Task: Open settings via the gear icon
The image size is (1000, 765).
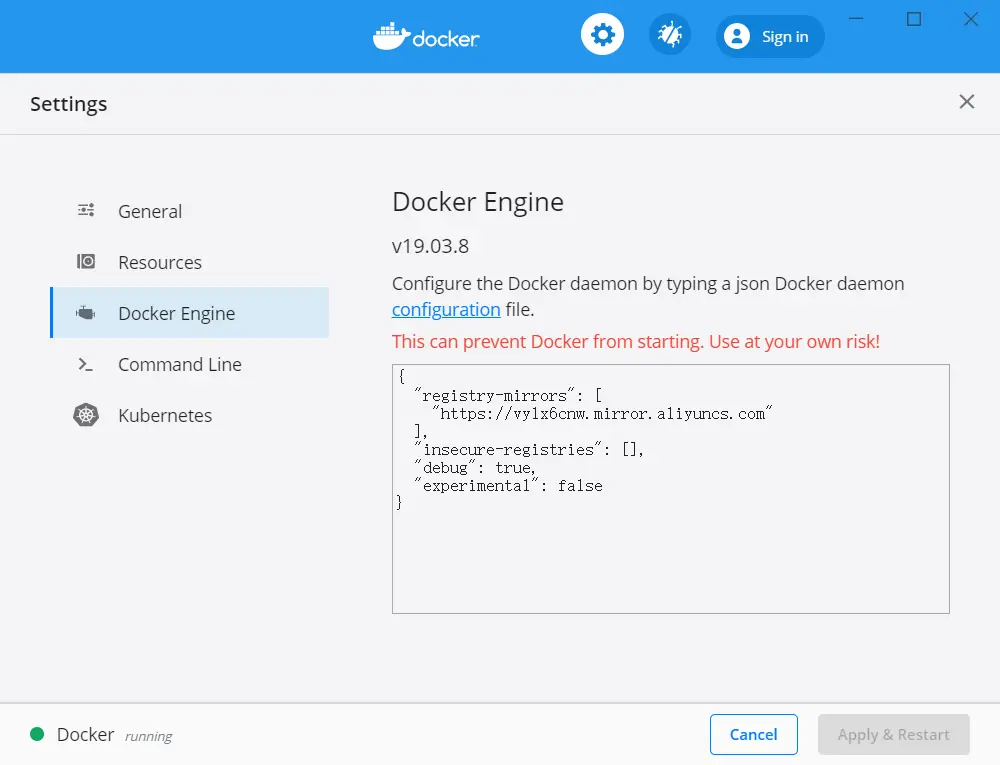Action: click(602, 34)
